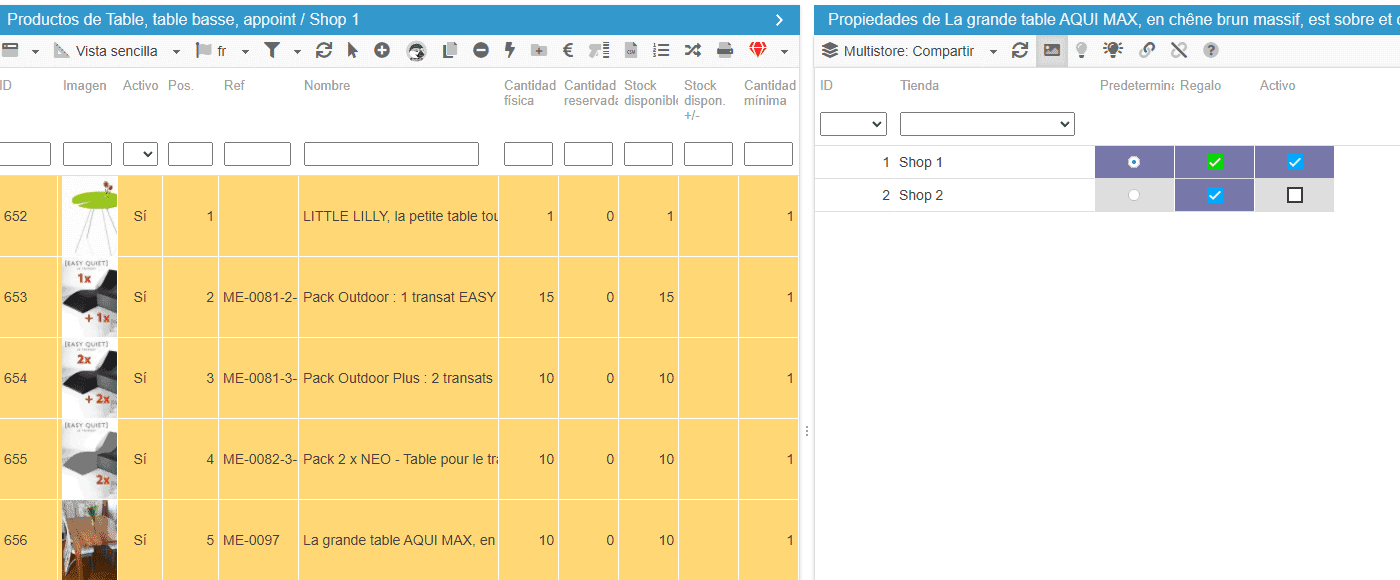Collapse the products panel with header chevron
Viewport: 1400px width, 580px height.
pos(779,19)
